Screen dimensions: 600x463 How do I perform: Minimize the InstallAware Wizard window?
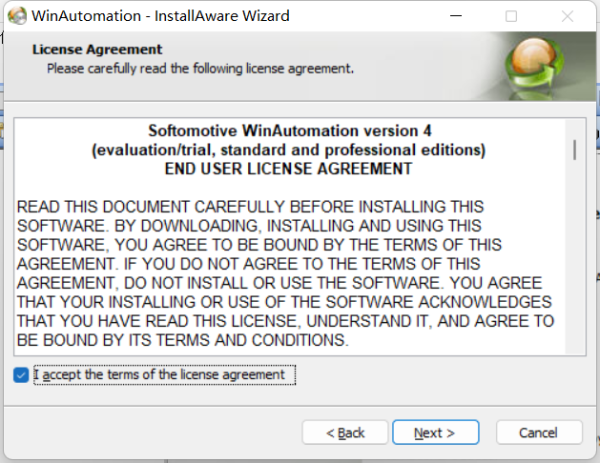click(x=455, y=16)
